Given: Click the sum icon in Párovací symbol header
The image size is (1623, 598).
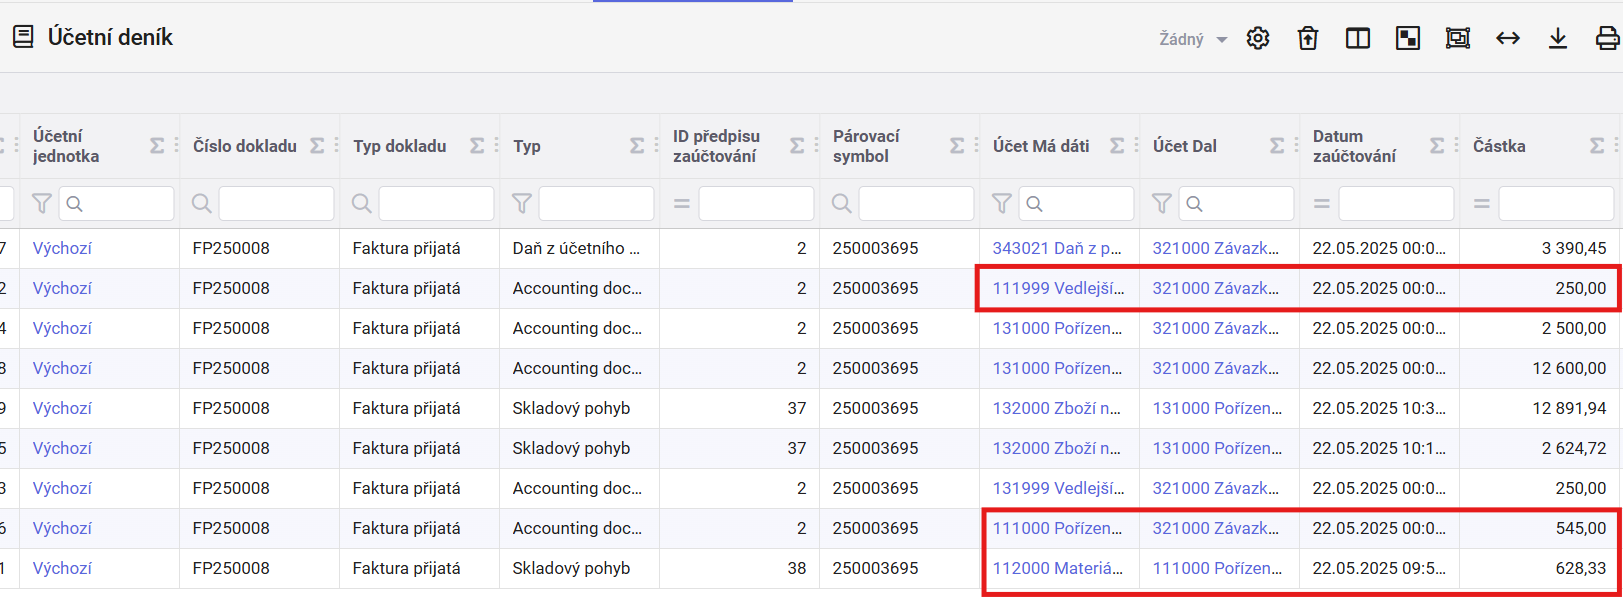Looking at the screenshot, I should [957, 146].
